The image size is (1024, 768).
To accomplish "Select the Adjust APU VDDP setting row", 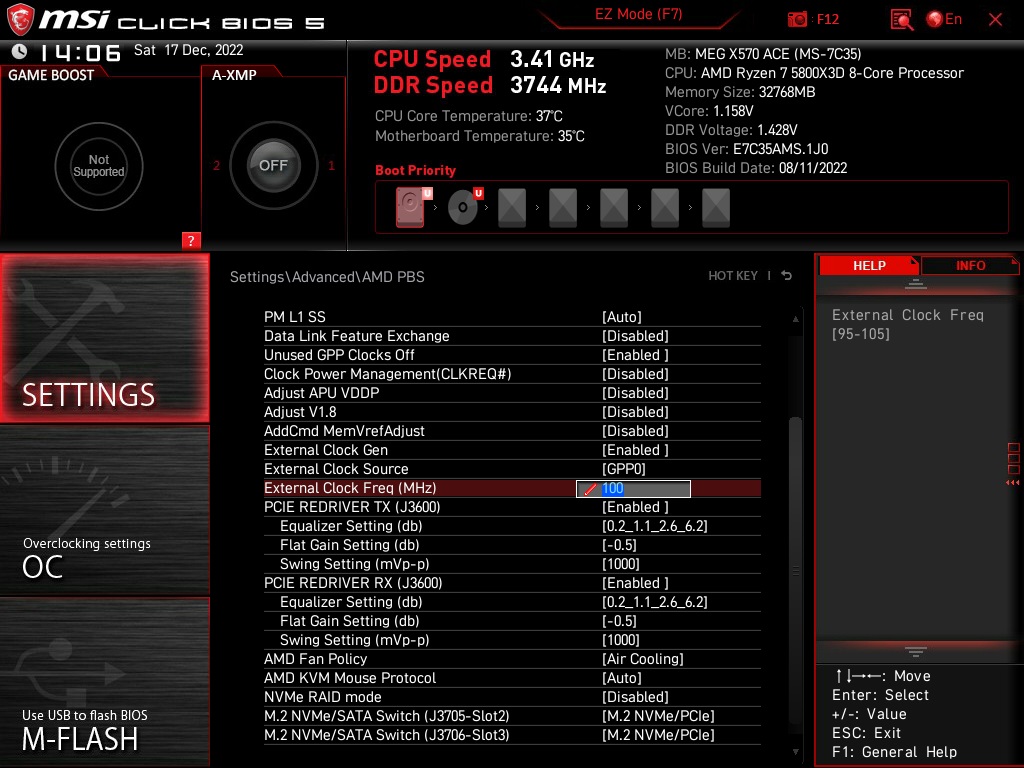I will pos(512,393).
